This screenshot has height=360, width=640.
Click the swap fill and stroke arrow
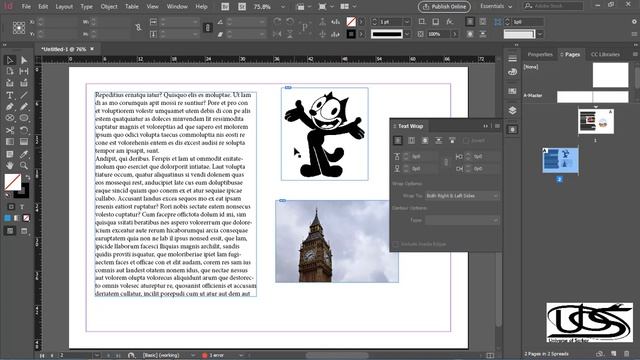27,178
